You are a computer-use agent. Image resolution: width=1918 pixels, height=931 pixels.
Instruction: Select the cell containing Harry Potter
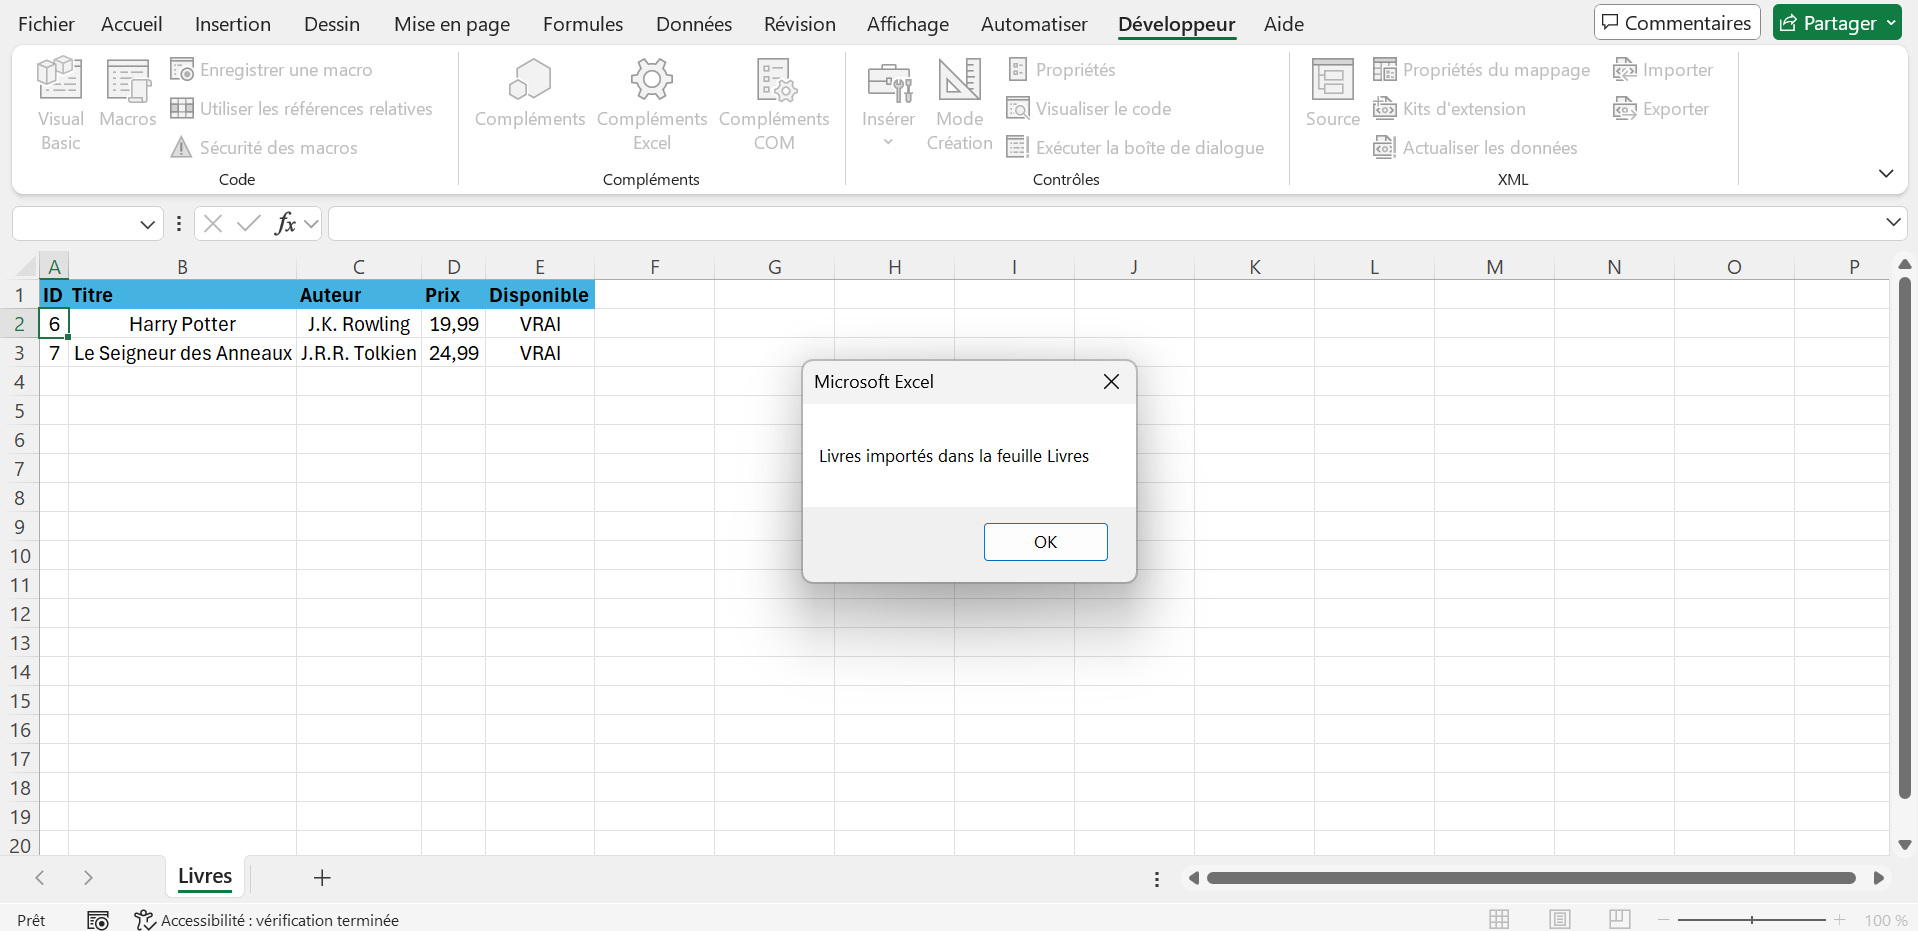182,324
